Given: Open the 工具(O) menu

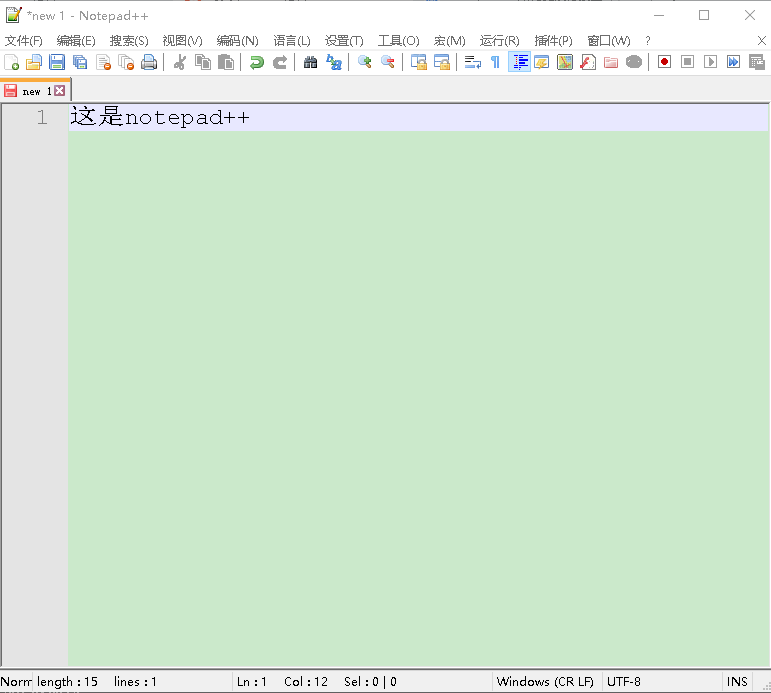Looking at the screenshot, I should [x=398, y=41].
